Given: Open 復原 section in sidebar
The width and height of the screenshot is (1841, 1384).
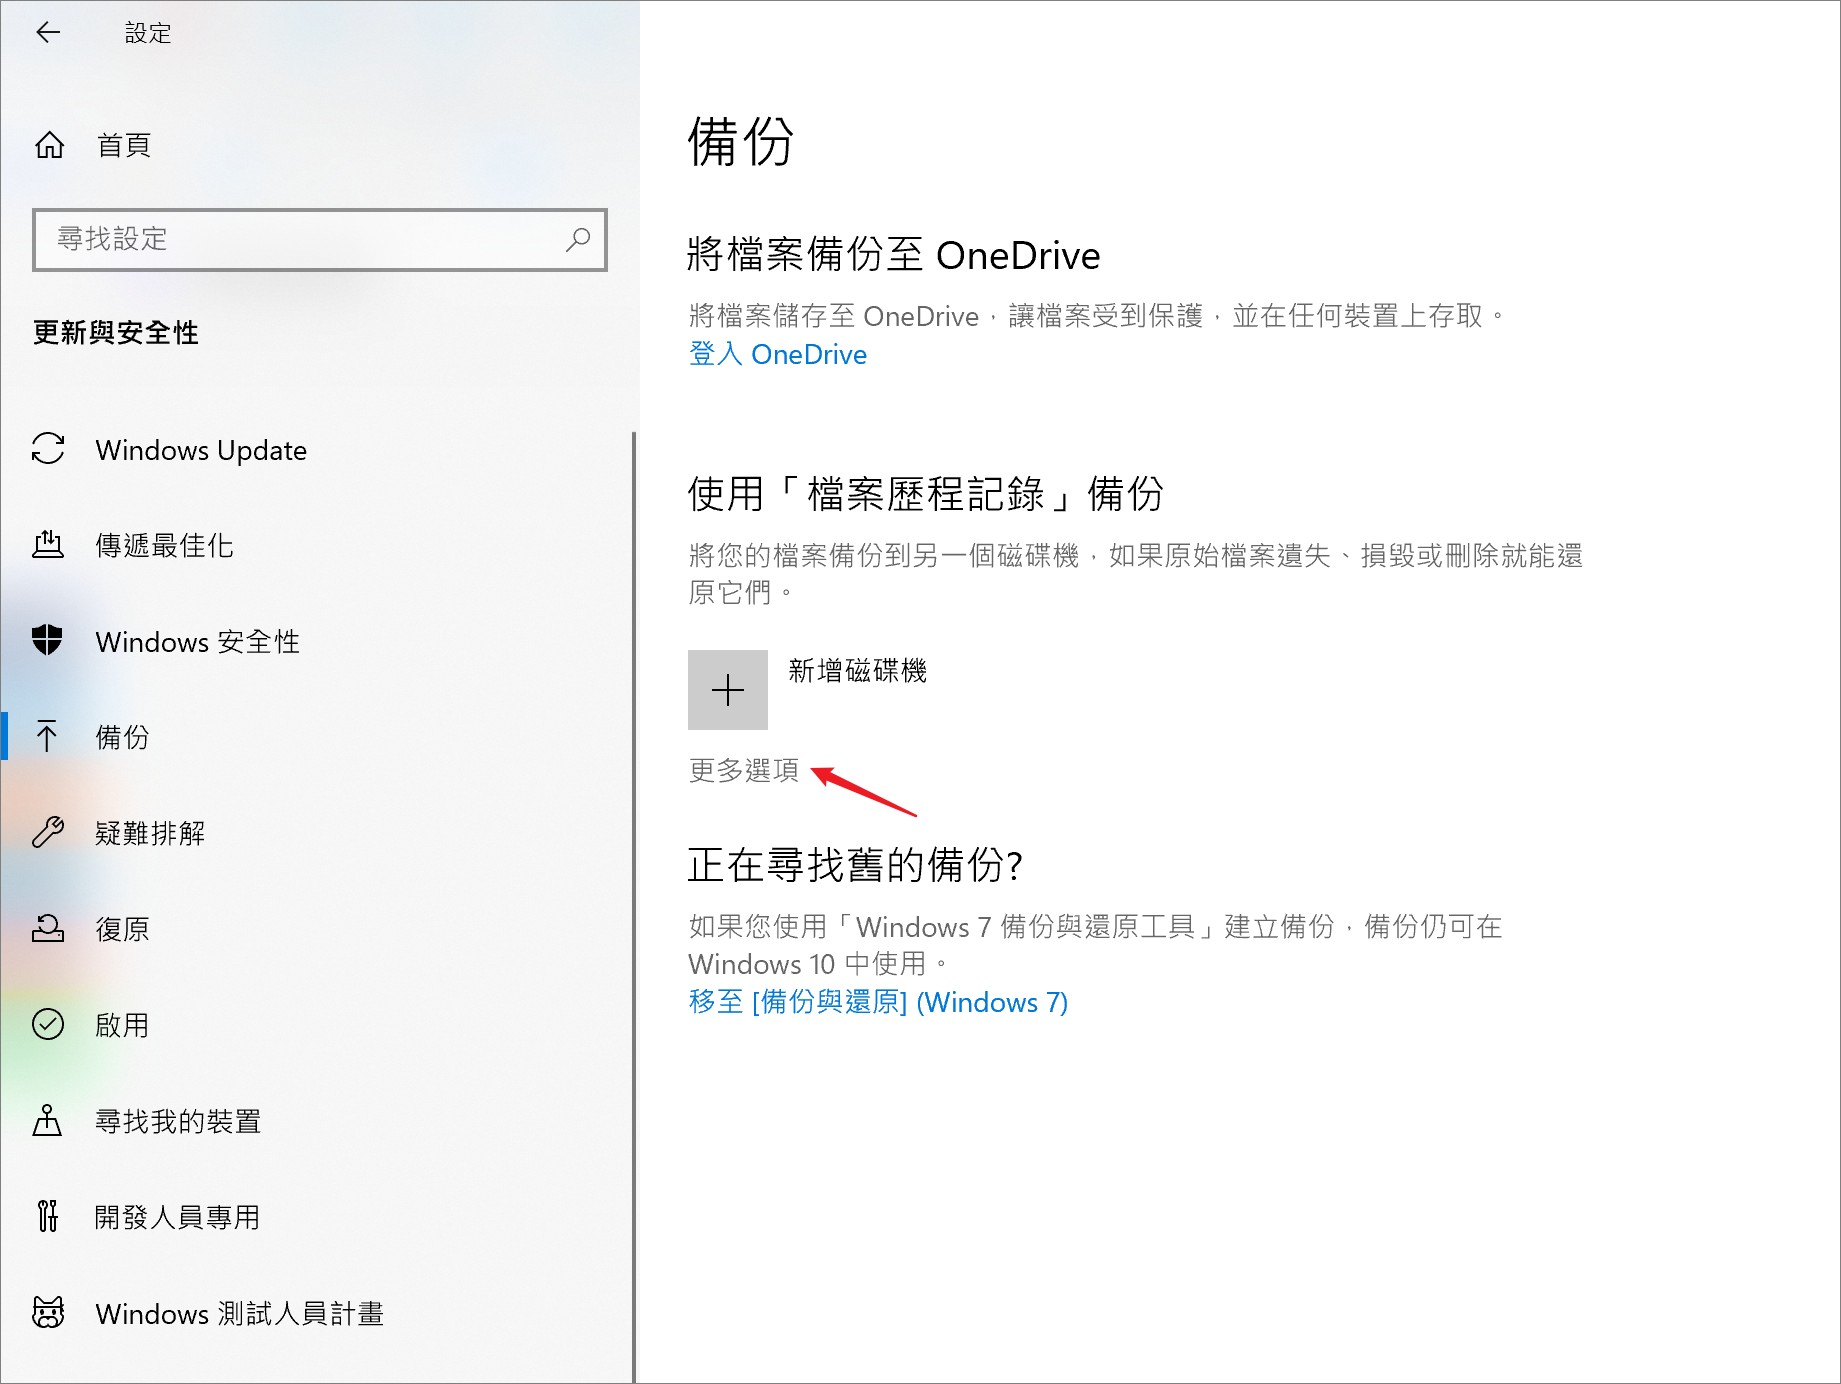Looking at the screenshot, I should click(122, 929).
